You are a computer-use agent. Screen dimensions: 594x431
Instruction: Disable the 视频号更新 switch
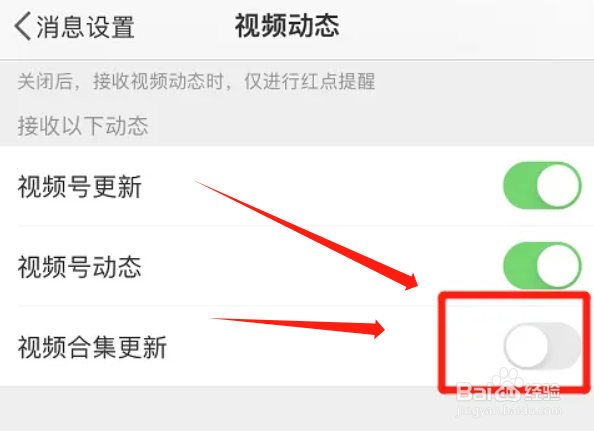(542, 186)
